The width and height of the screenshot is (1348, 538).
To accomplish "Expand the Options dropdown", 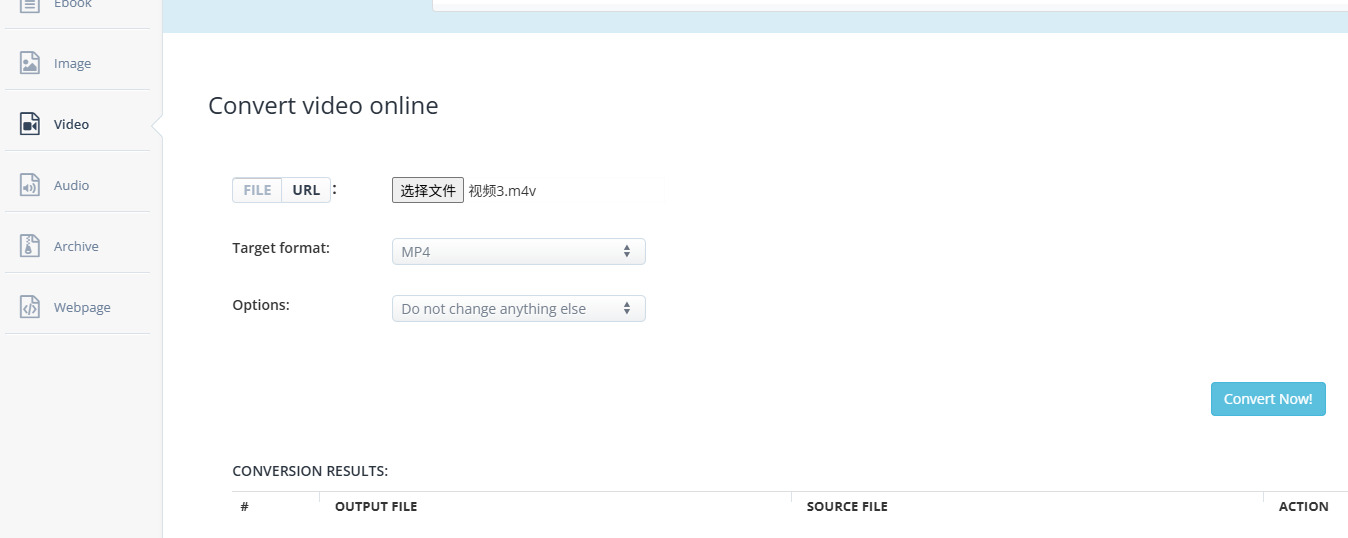I will click(518, 309).
